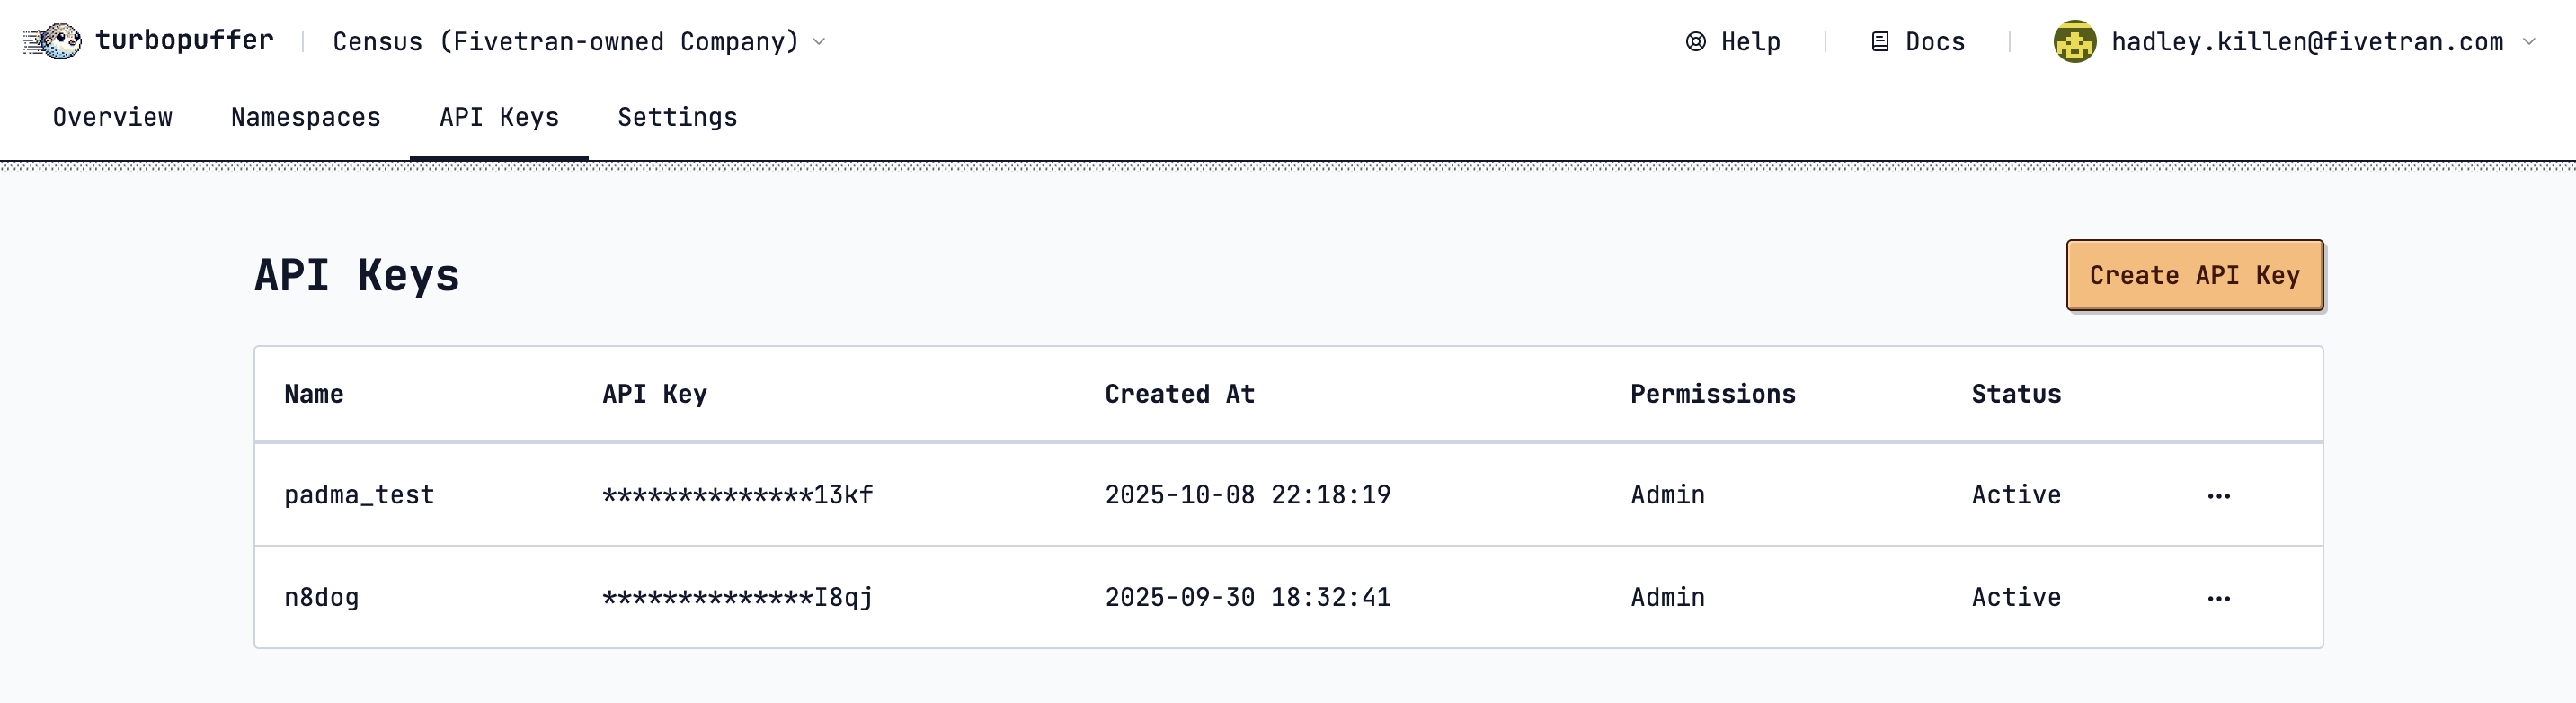Expand the Census organization switcher chevron
Image resolution: width=2576 pixels, height=703 pixels.
(819, 42)
